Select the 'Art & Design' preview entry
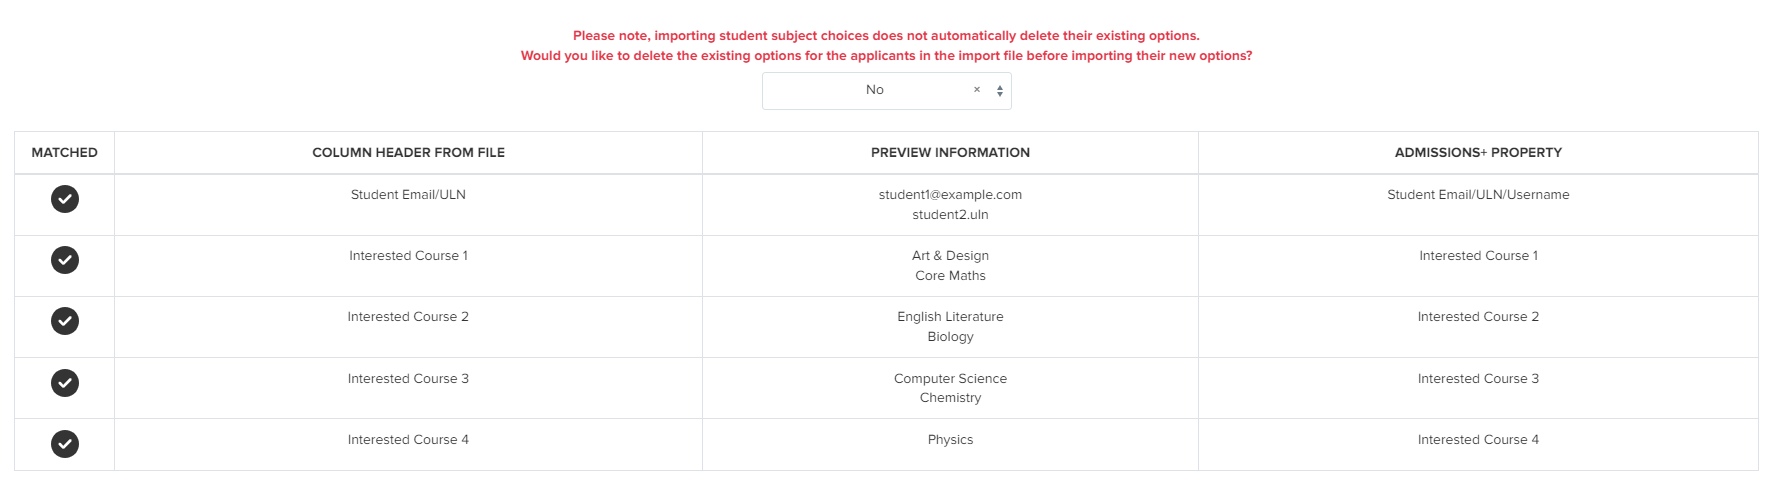 tap(950, 256)
